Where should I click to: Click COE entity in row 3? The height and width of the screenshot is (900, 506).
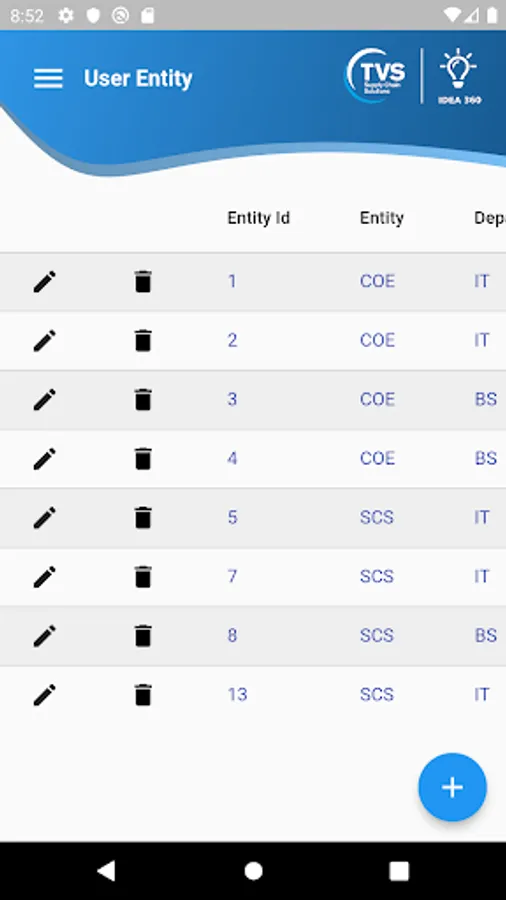click(377, 399)
